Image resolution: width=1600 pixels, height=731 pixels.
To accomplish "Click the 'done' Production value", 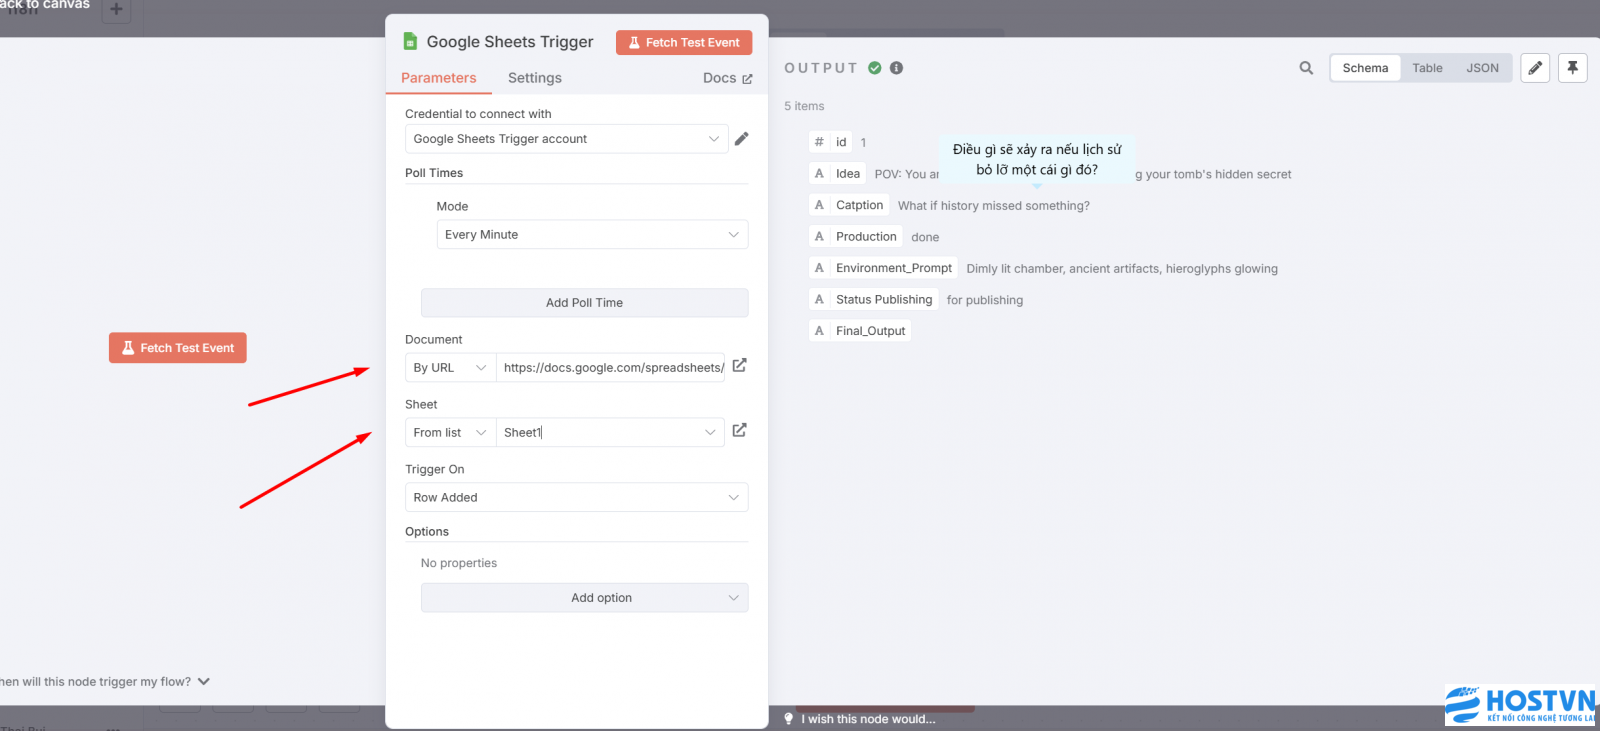I will point(925,238).
